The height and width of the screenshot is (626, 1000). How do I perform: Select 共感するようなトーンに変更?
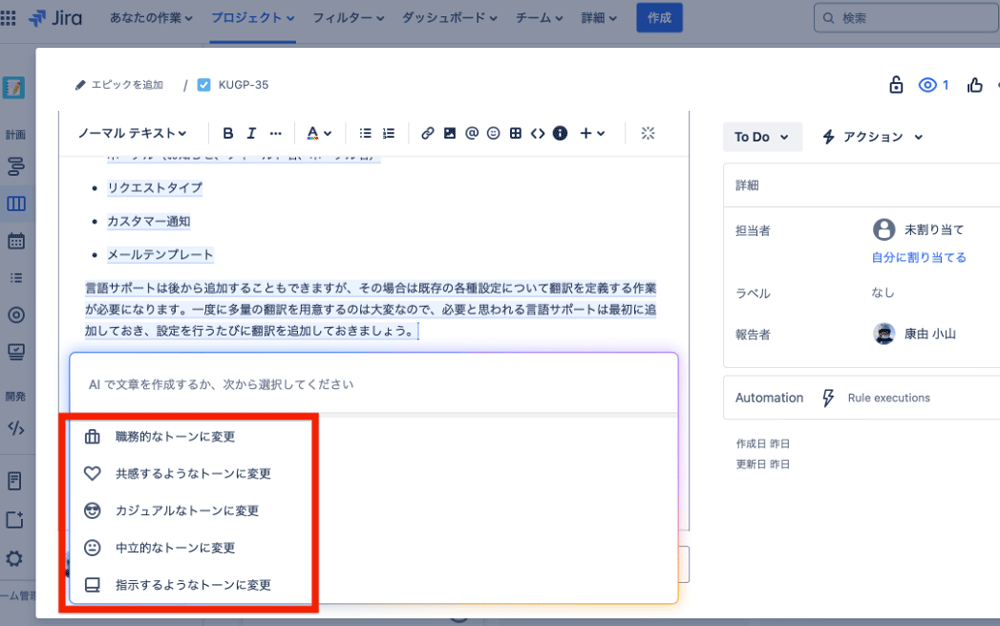click(191, 474)
